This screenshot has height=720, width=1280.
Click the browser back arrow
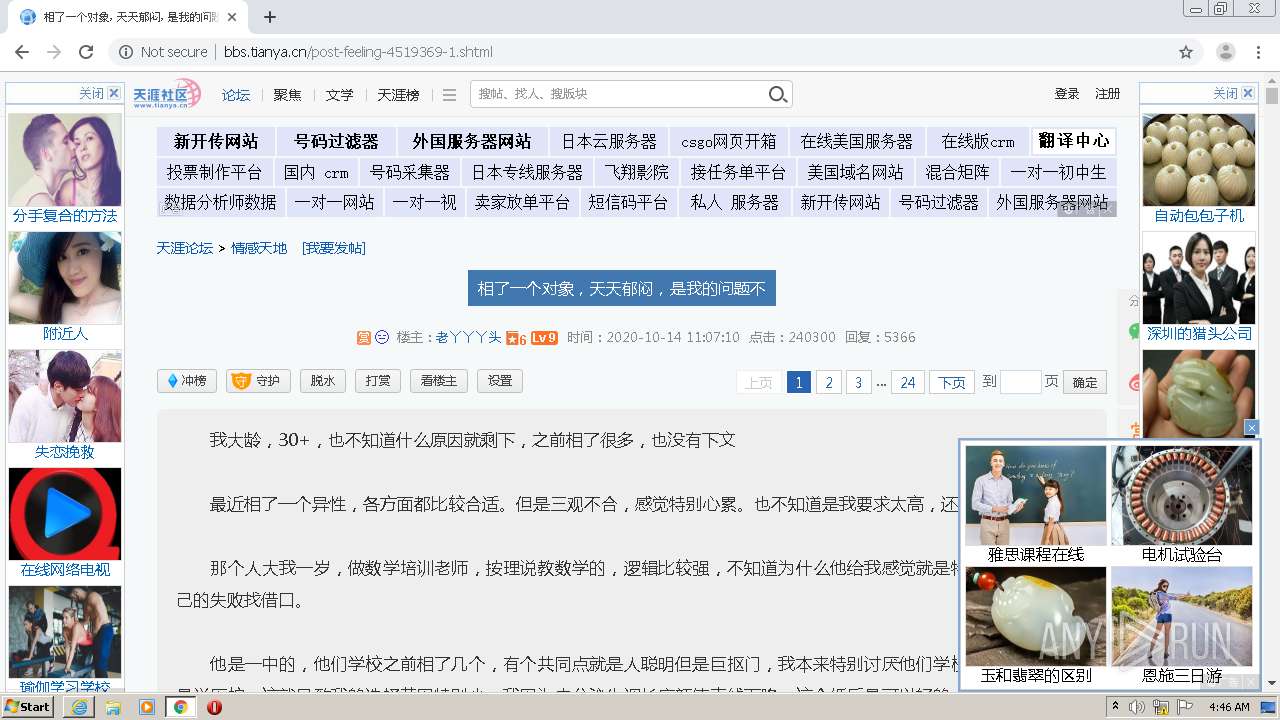(22, 52)
